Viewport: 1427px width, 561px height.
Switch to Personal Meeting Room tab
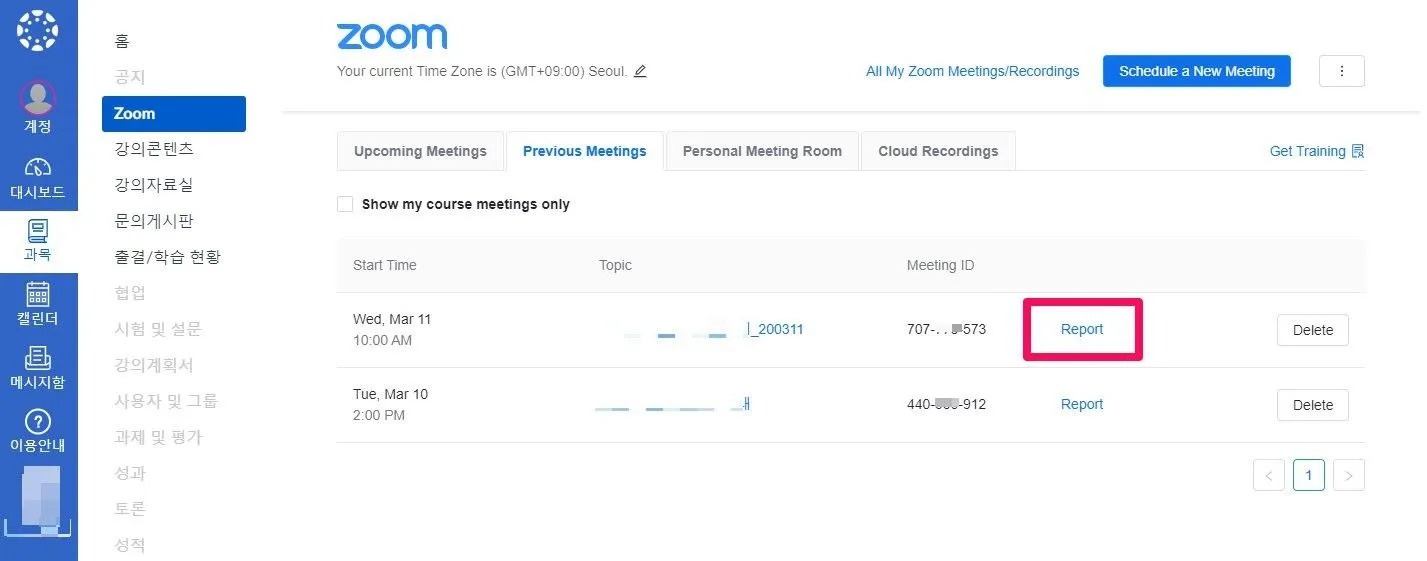762,151
